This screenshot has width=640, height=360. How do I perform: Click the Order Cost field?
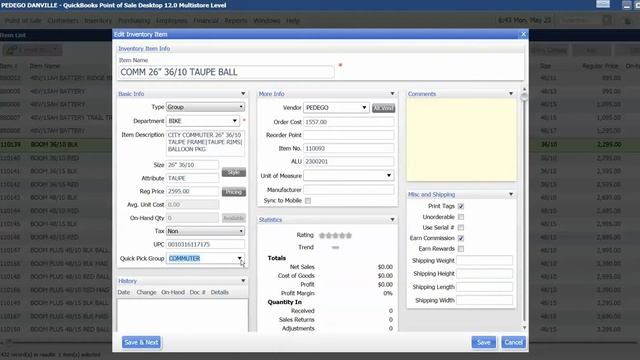pos(349,122)
